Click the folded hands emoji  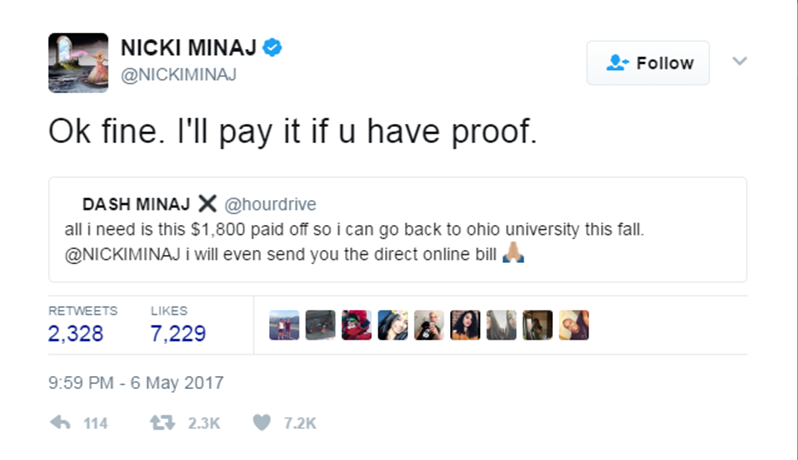click(x=513, y=253)
